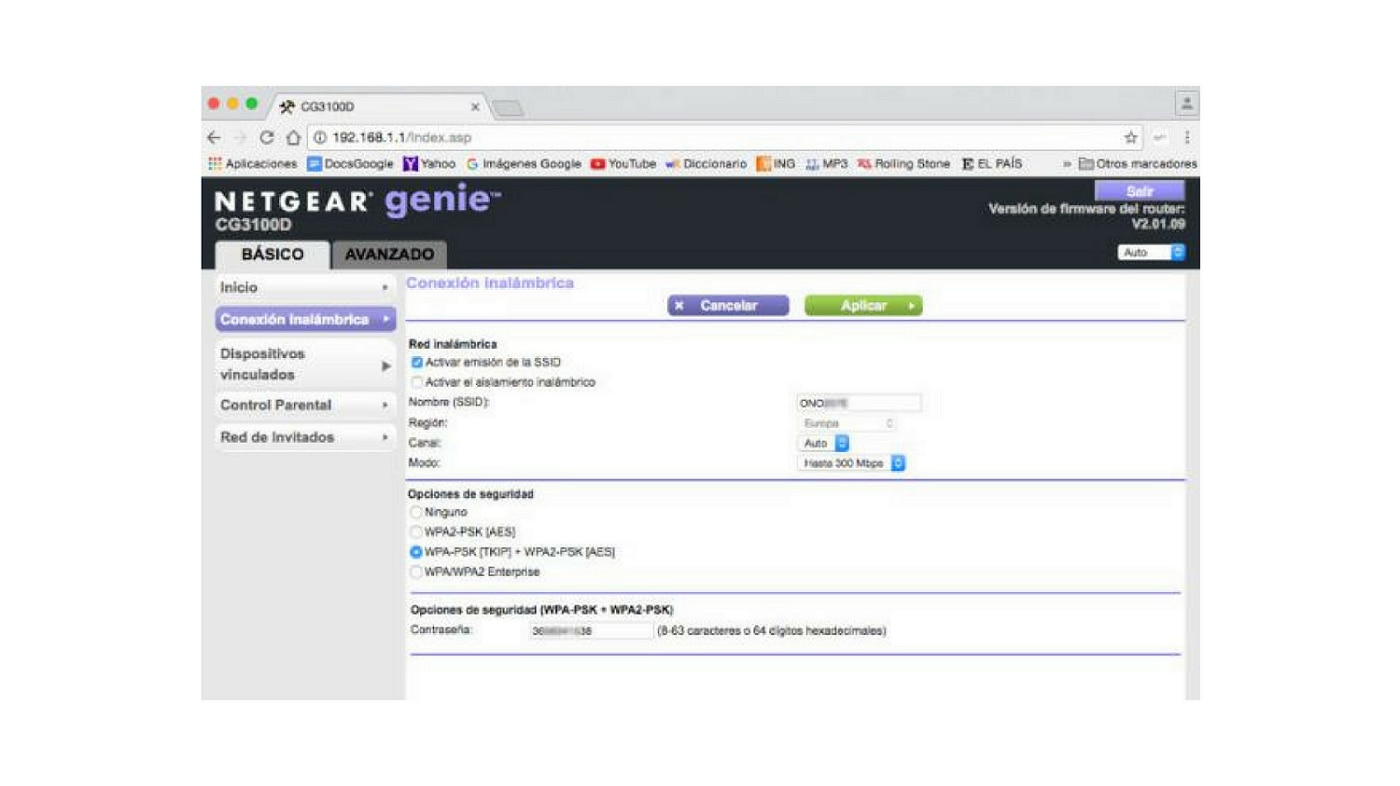Open the EL PAÍS bookmark
The height and width of the screenshot is (786, 1400).
992,164
